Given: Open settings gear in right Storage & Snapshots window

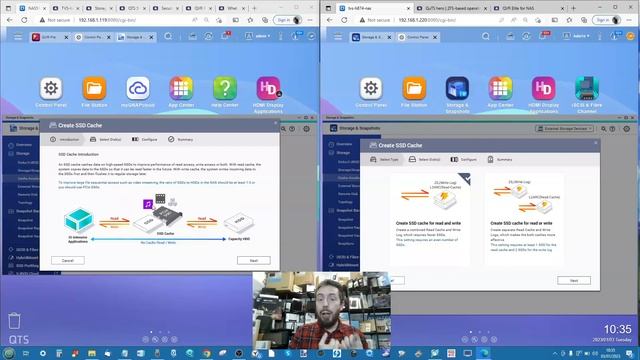Looking at the screenshot, I should (x=626, y=129).
